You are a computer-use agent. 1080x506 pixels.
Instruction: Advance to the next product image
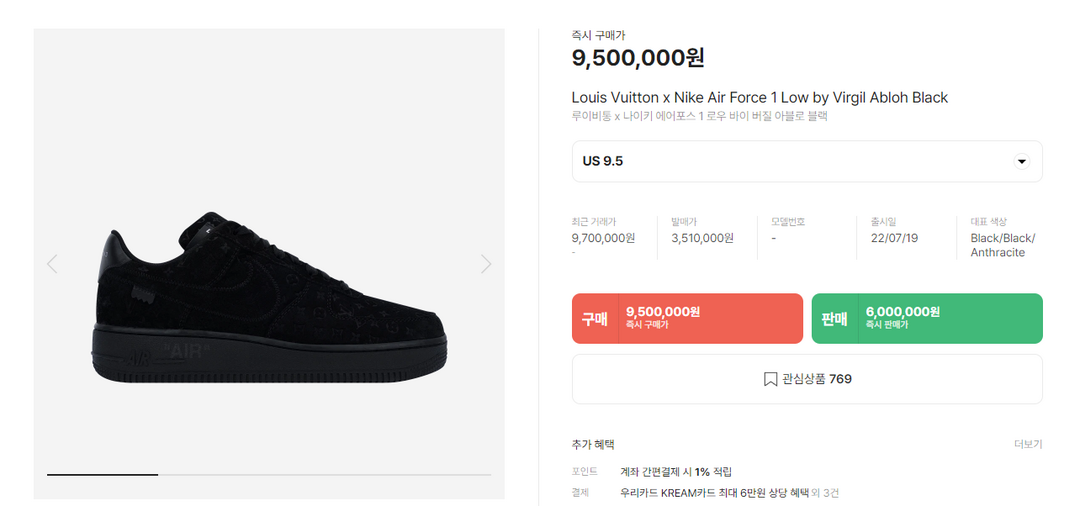(486, 264)
